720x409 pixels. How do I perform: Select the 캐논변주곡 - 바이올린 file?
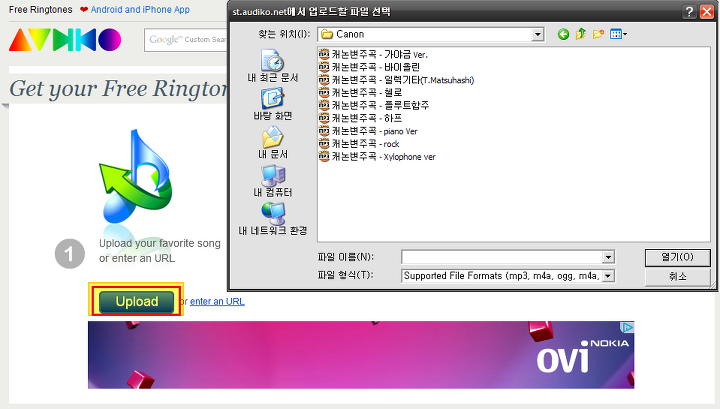pyautogui.click(x=369, y=67)
